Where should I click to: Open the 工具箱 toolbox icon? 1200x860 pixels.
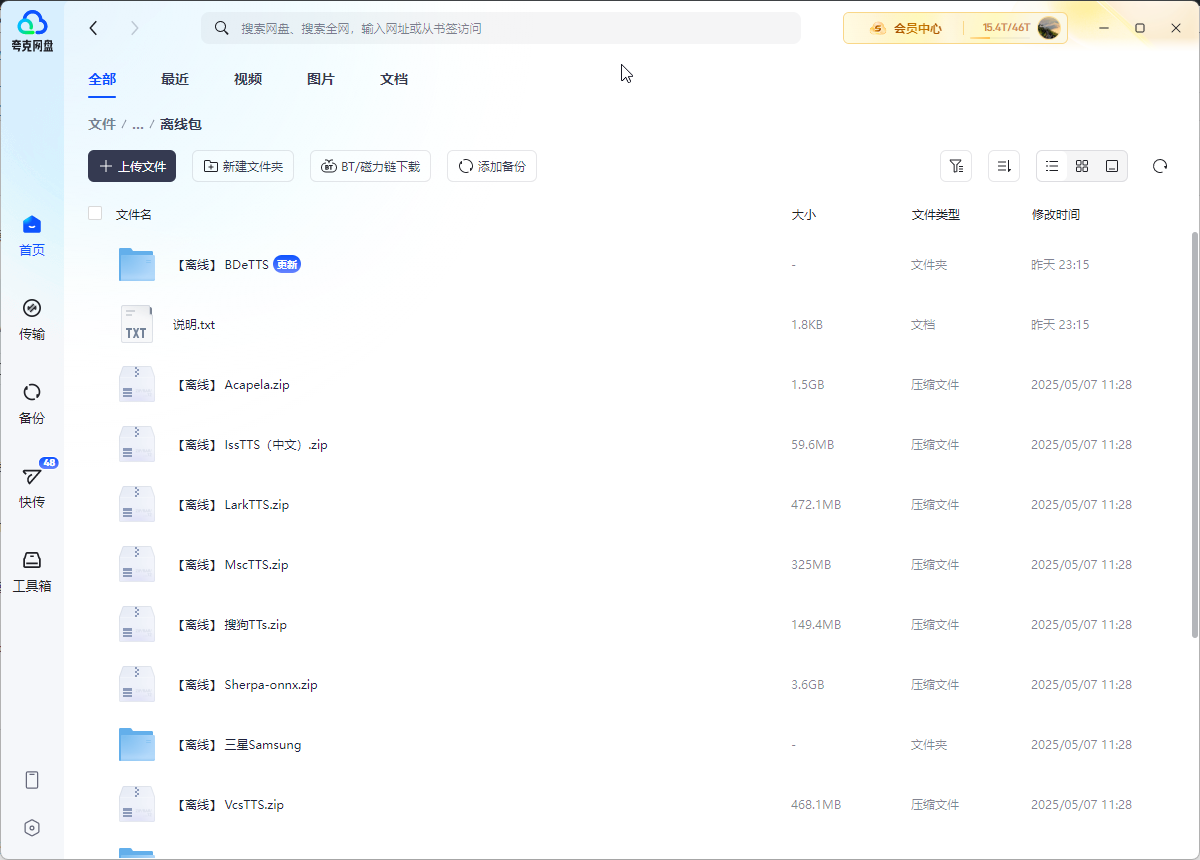pyautogui.click(x=32, y=560)
